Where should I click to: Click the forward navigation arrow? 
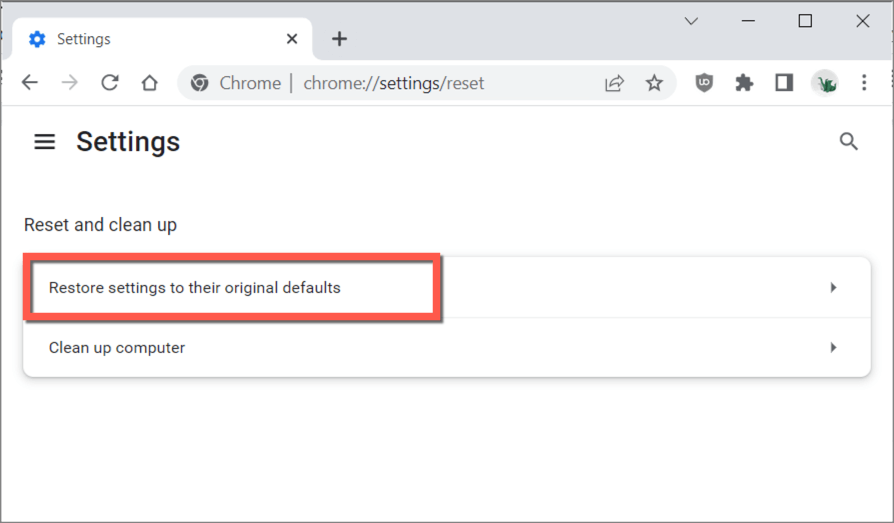(70, 83)
